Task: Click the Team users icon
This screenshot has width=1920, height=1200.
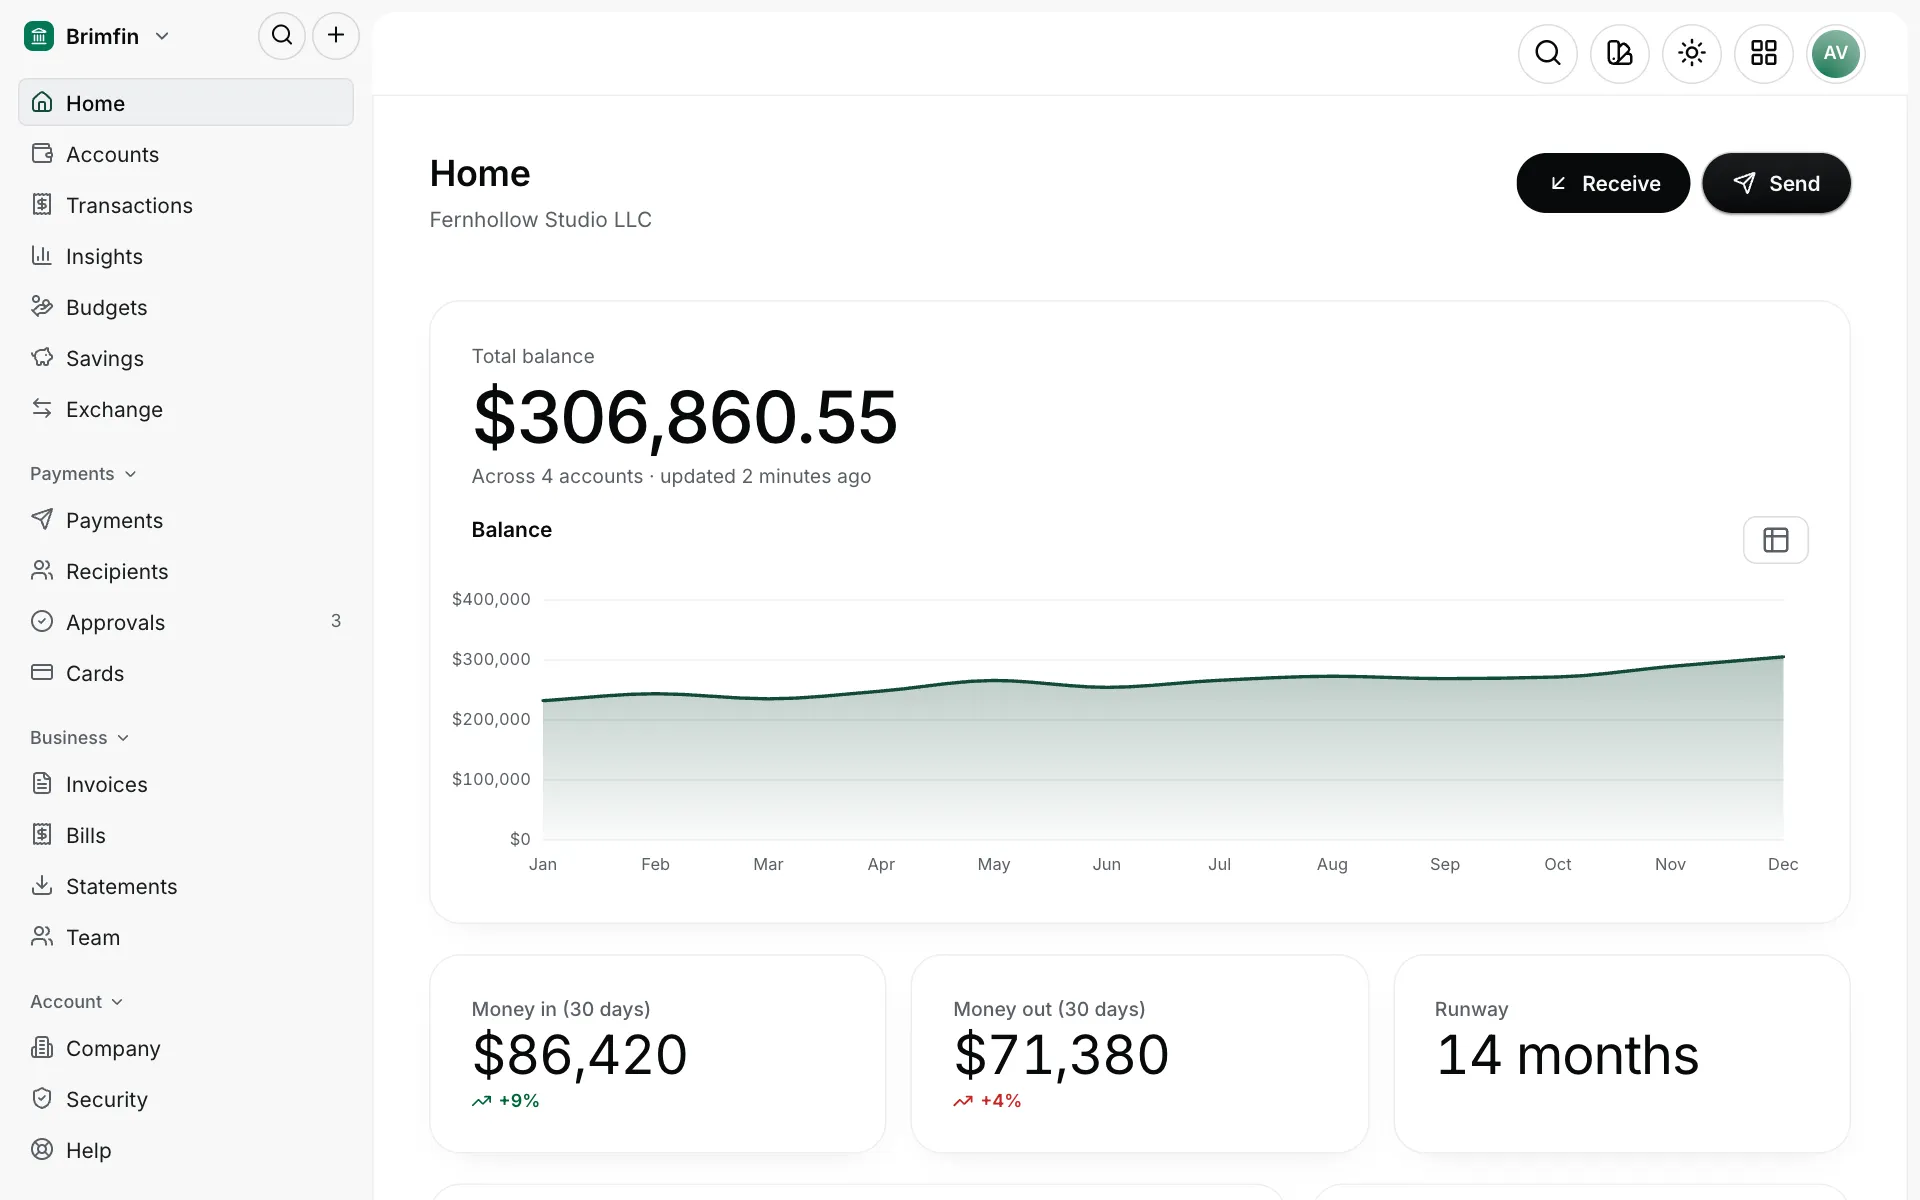Action: pos(42,936)
